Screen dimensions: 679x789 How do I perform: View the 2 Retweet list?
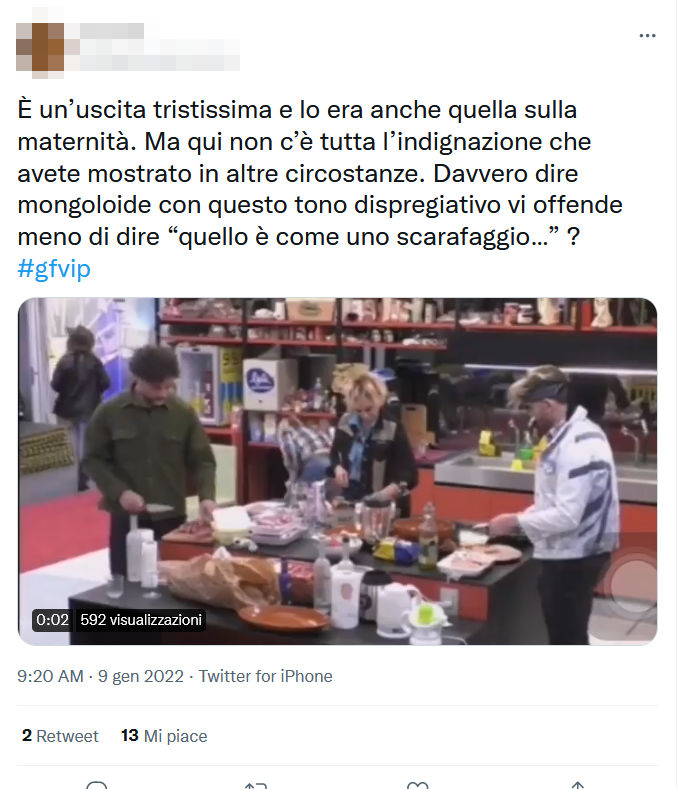60,736
